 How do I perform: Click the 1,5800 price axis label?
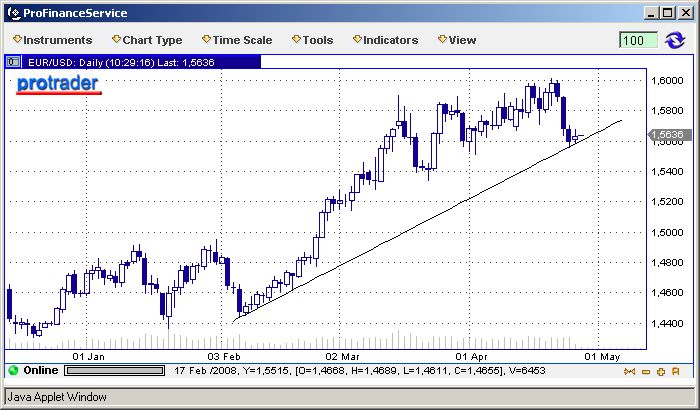[667, 111]
